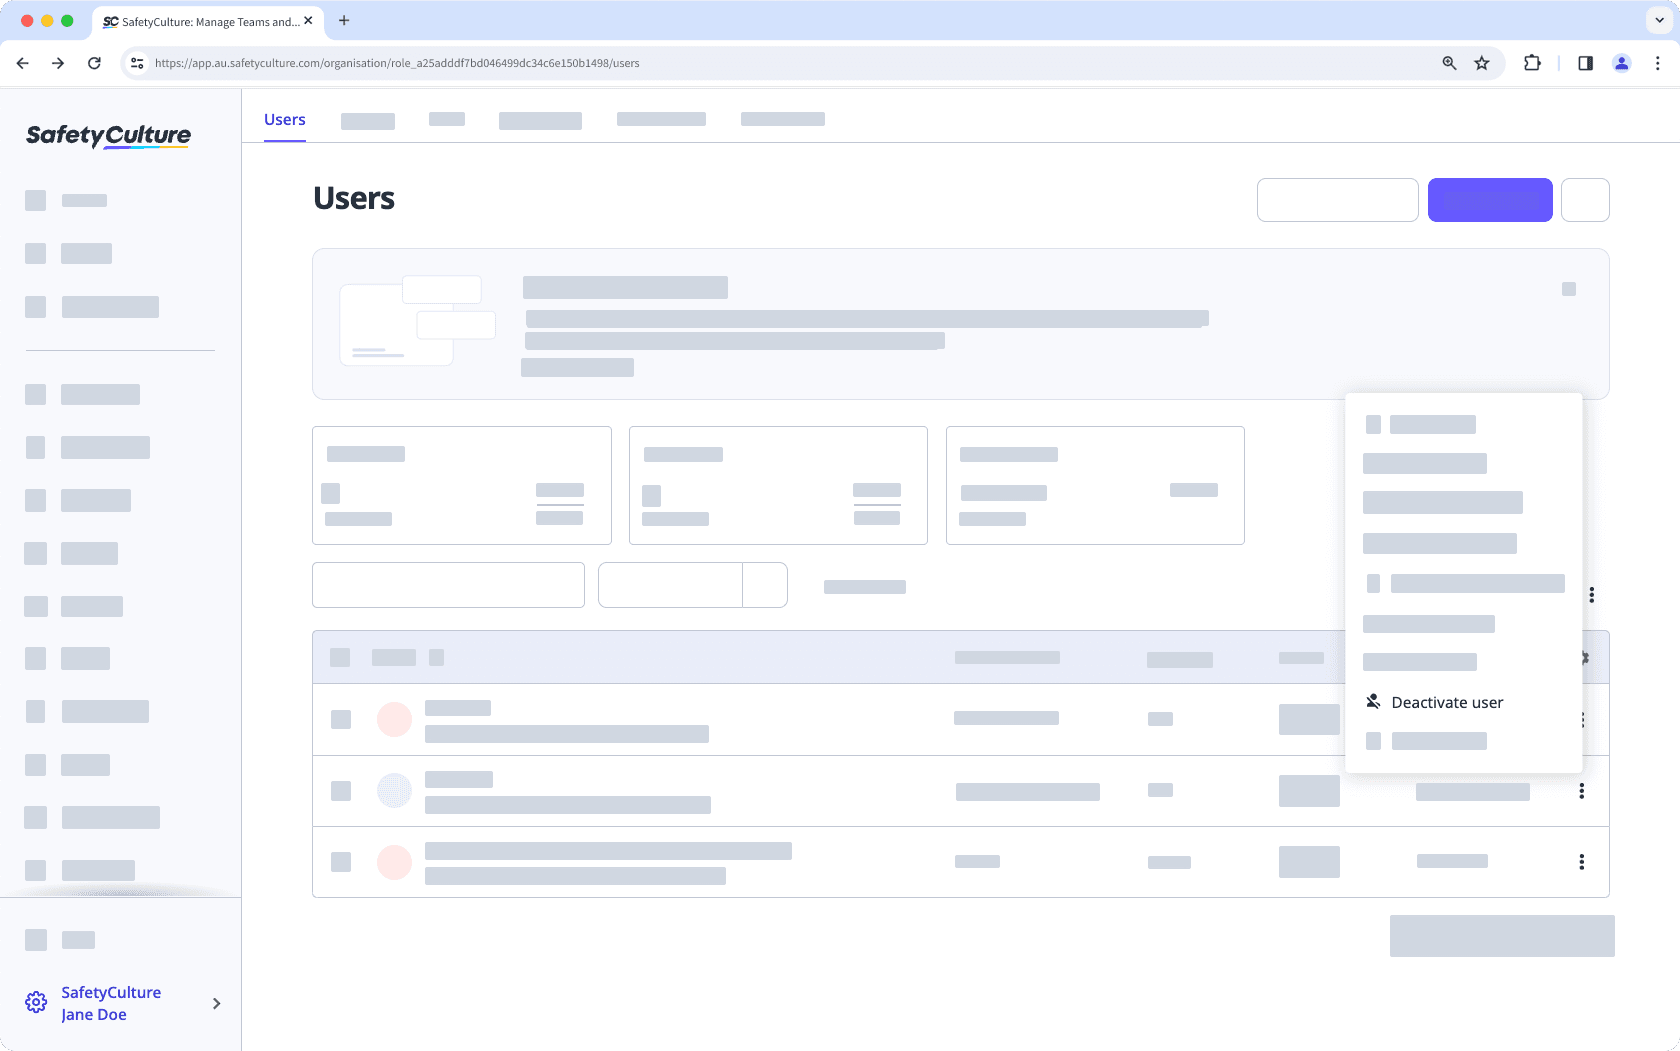Navigate back with the browser back arrow

click(22, 62)
